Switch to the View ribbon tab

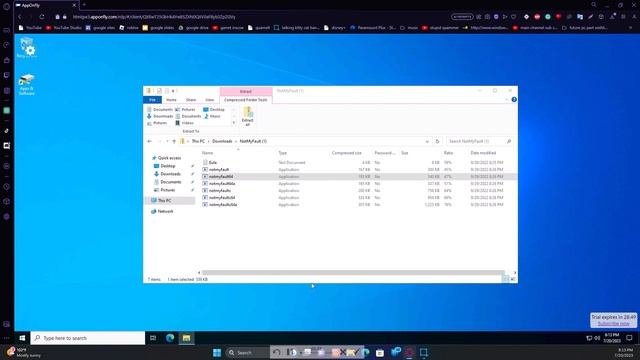point(209,100)
